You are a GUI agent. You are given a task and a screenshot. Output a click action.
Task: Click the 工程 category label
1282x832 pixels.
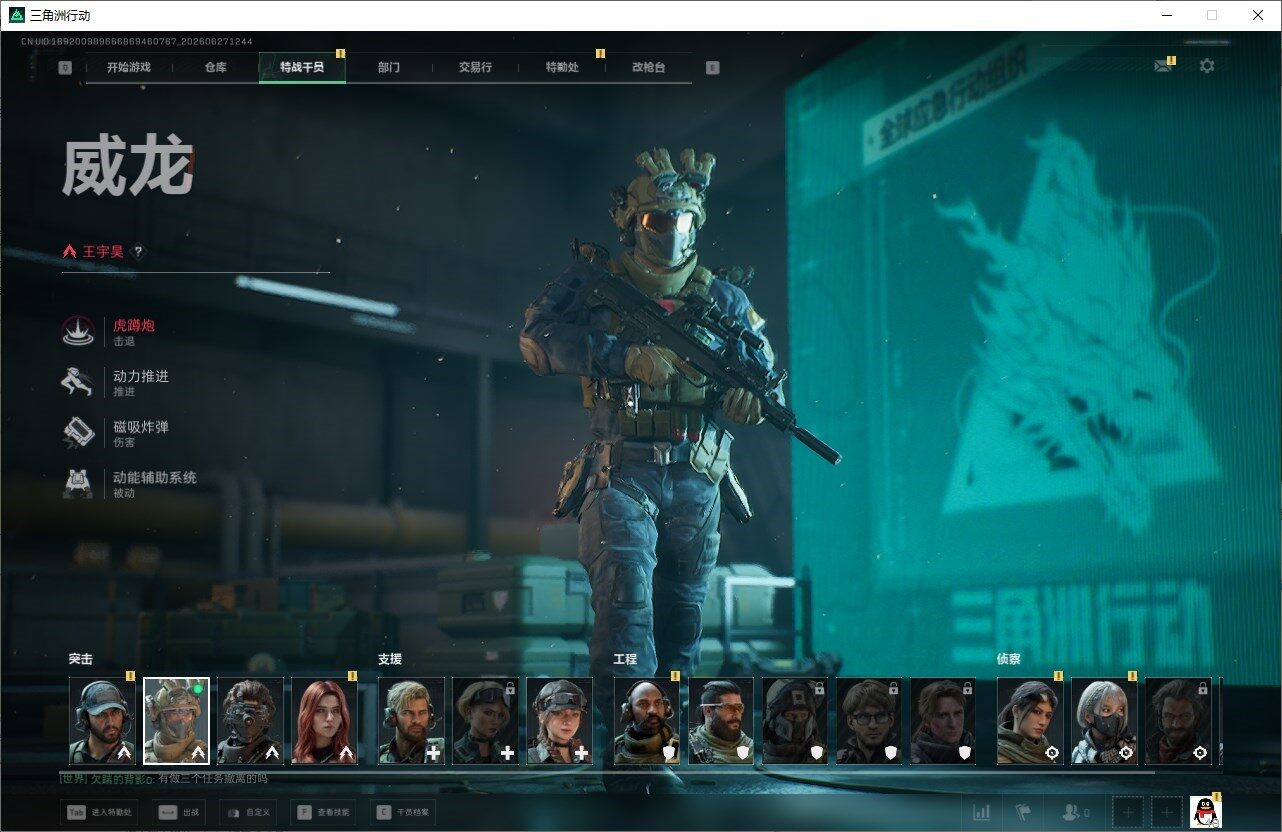tap(625, 659)
